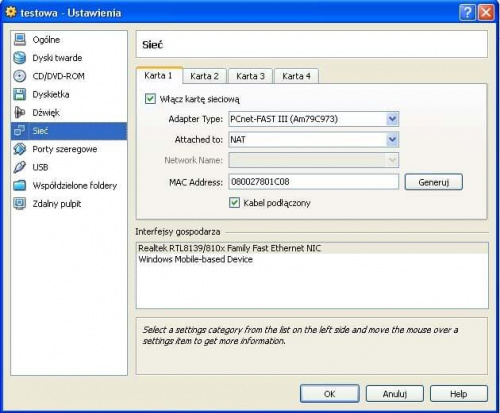Image resolution: width=500 pixels, height=413 pixels.
Task: Select the Dyskietka floppy icon
Action: click(x=20, y=94)
